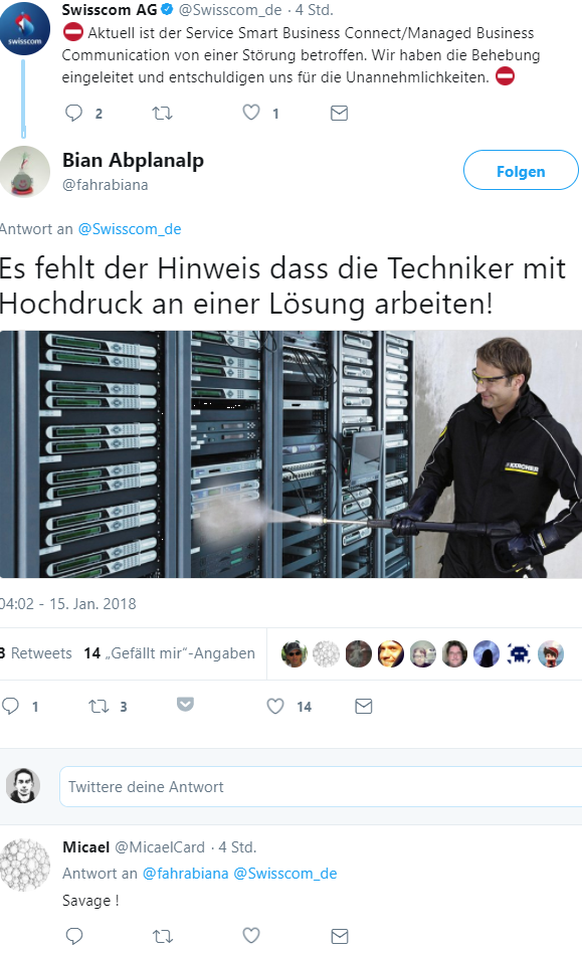This screenshot has width=582, height=954.
Task: Like Micael's 'Savage !' reply
Action: tap(251, 935)
